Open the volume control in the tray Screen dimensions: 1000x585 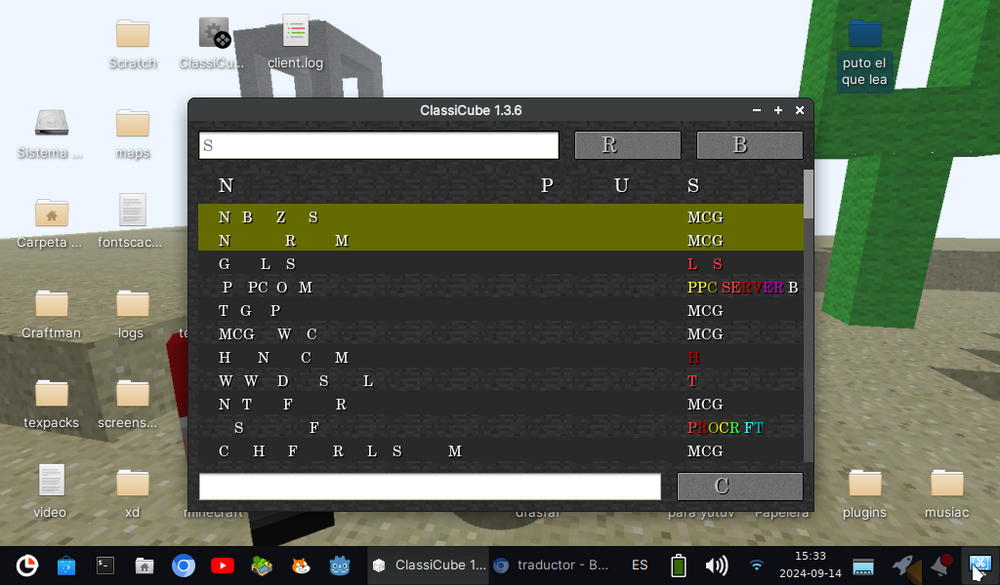click(x=717, y=566)
